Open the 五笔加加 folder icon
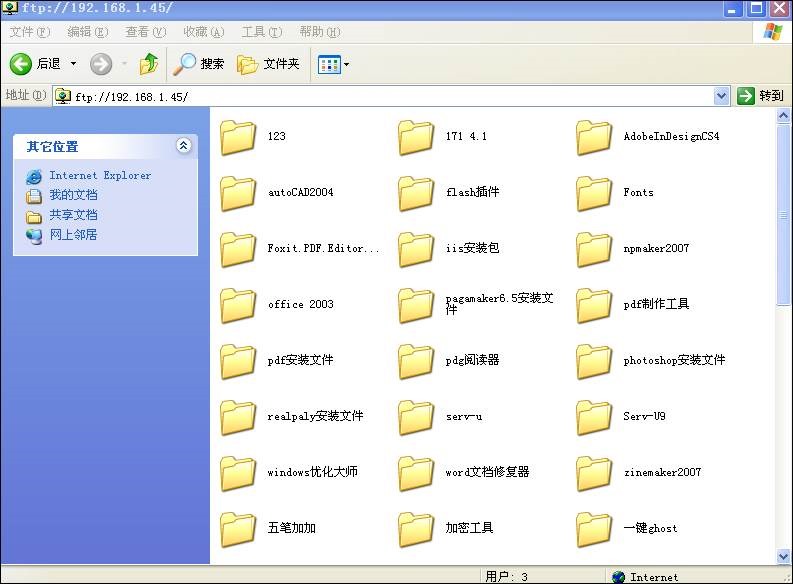Viewport: 793px width, 584px height. (238, 529)
